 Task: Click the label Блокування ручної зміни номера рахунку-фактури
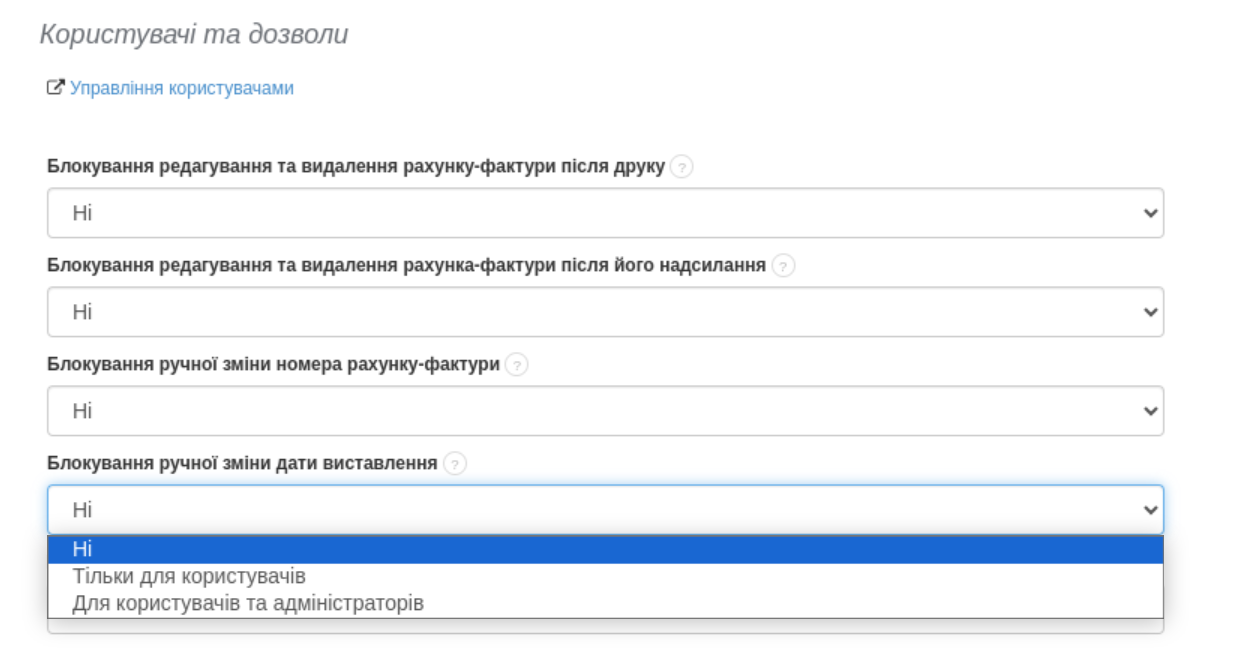276,363
